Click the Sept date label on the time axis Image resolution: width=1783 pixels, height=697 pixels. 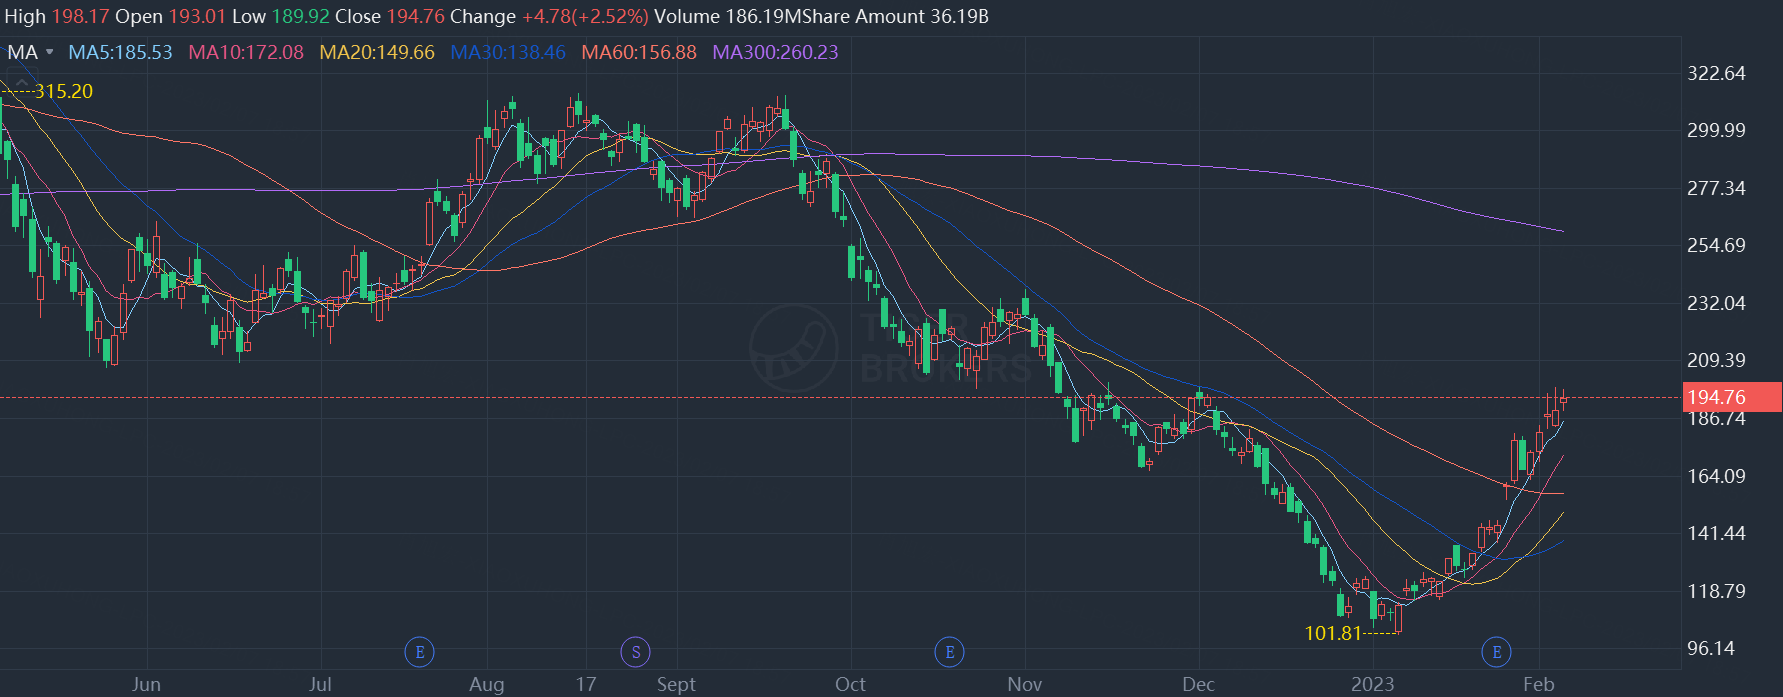pyautogui.click(x=676, y=684)
